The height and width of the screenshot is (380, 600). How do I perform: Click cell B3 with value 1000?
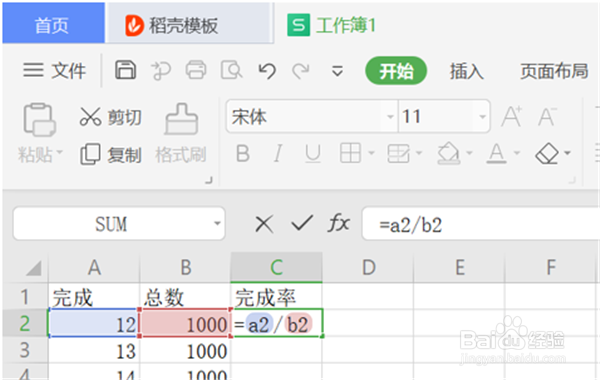pos(185,351)
